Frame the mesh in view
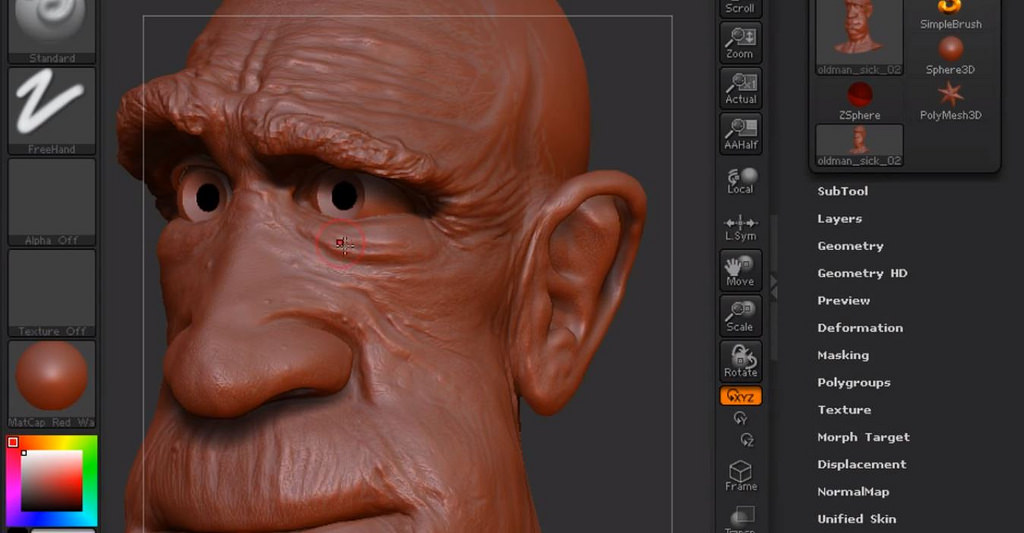 click(x=741, y=476)
